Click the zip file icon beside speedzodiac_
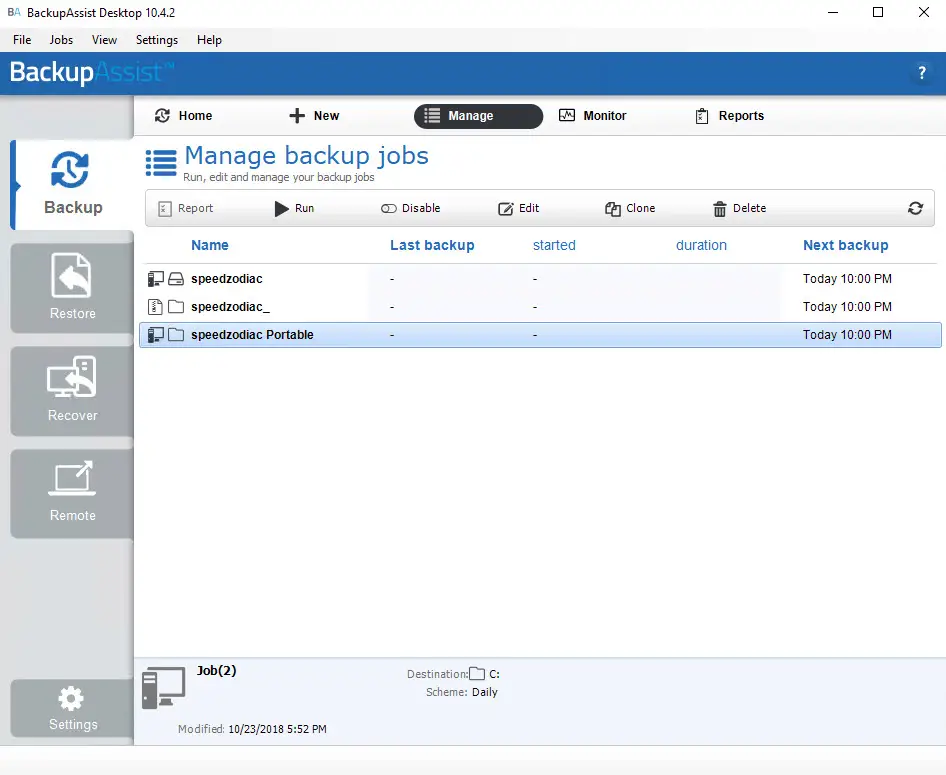The height and width of the screenshot is (775, 946). point(156,307)
